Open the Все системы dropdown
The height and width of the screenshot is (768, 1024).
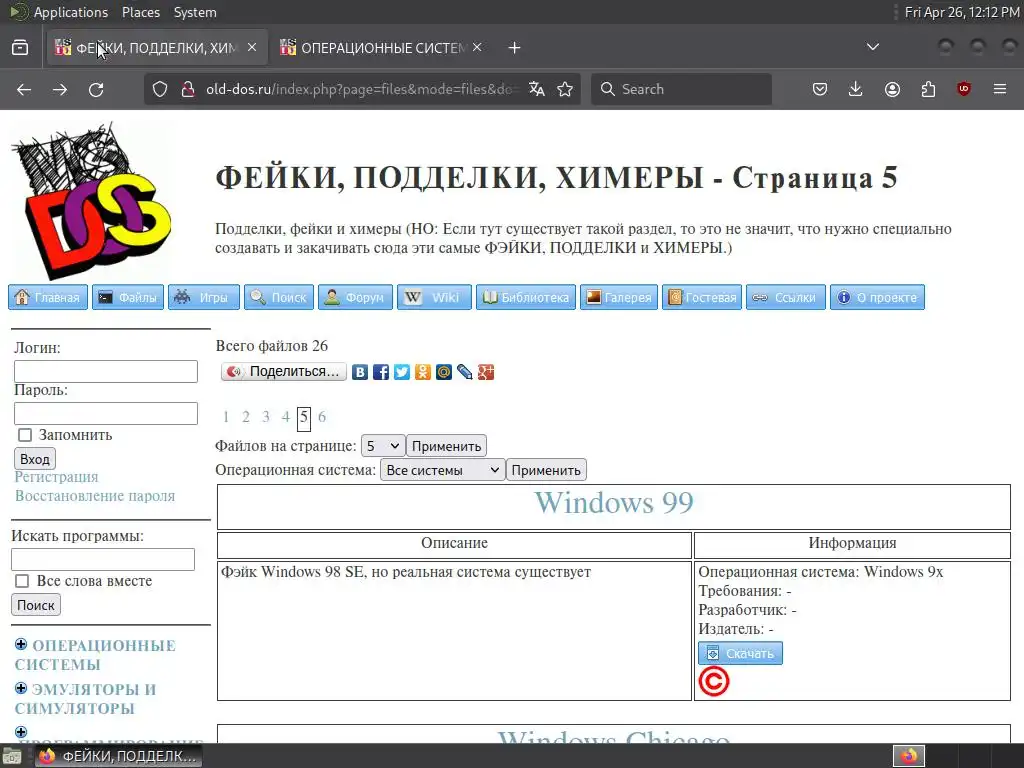443,470
